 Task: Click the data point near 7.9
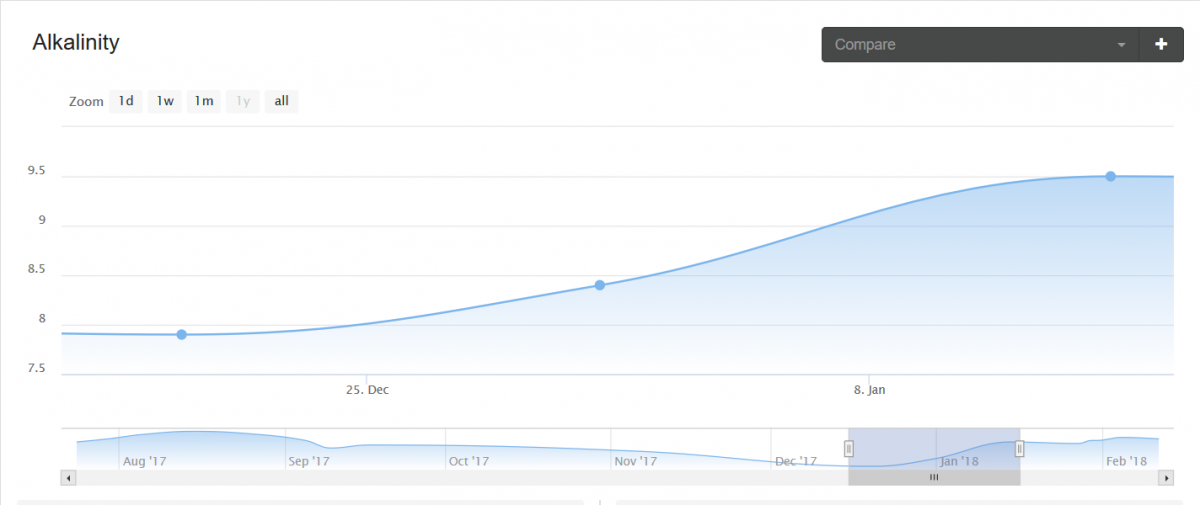pos(182,334)
